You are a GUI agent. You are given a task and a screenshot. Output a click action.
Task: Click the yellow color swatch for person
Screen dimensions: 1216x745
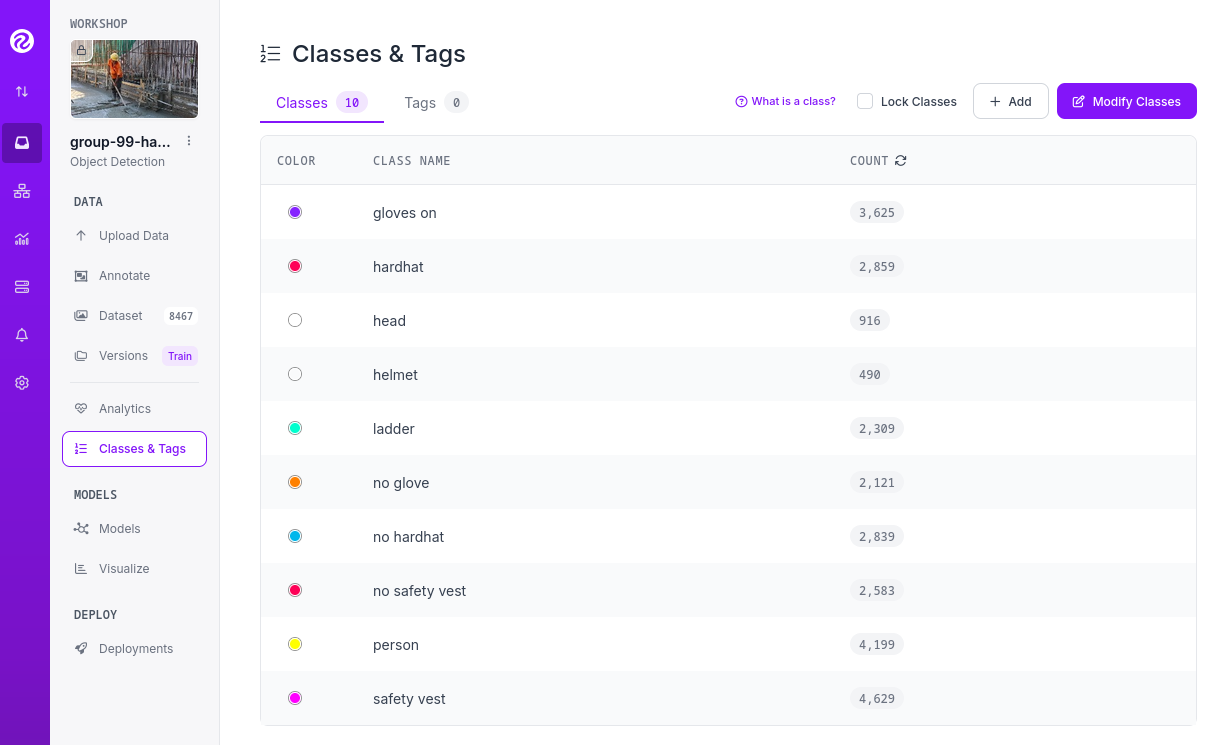295,644
